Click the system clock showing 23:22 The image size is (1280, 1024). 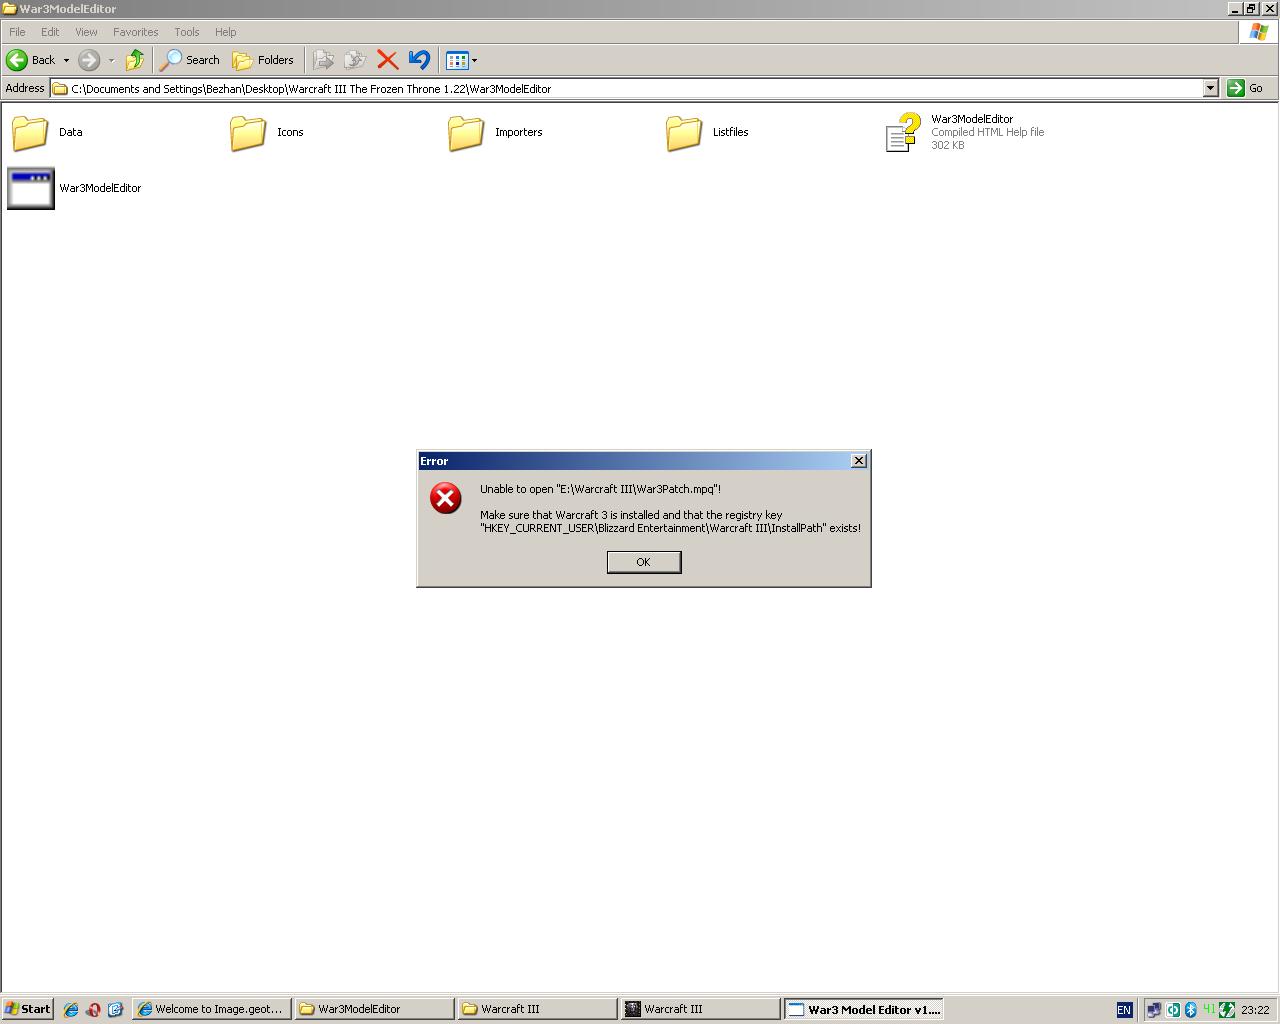(1255, 1010)
